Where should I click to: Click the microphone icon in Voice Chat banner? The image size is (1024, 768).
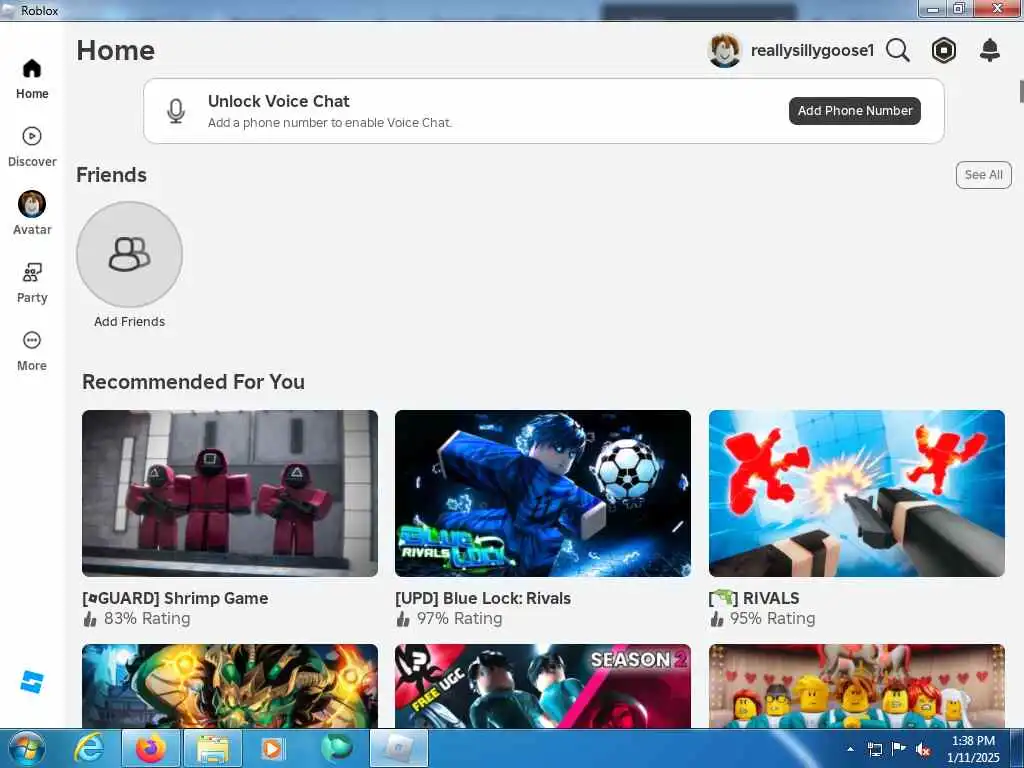[176, 111]
